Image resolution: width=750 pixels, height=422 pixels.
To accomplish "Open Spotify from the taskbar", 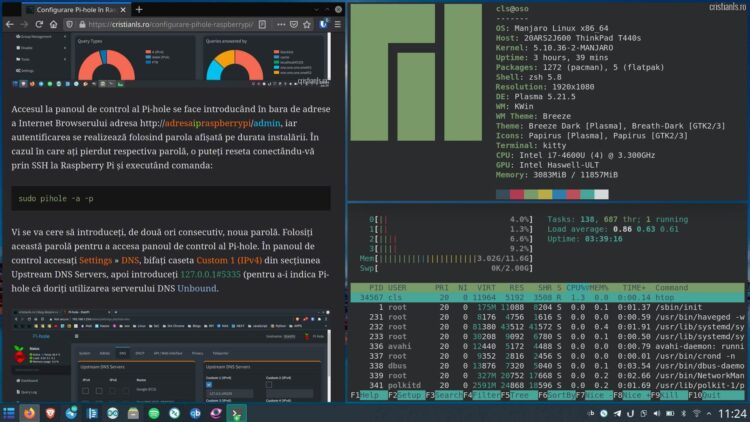I will pos(154,413).
